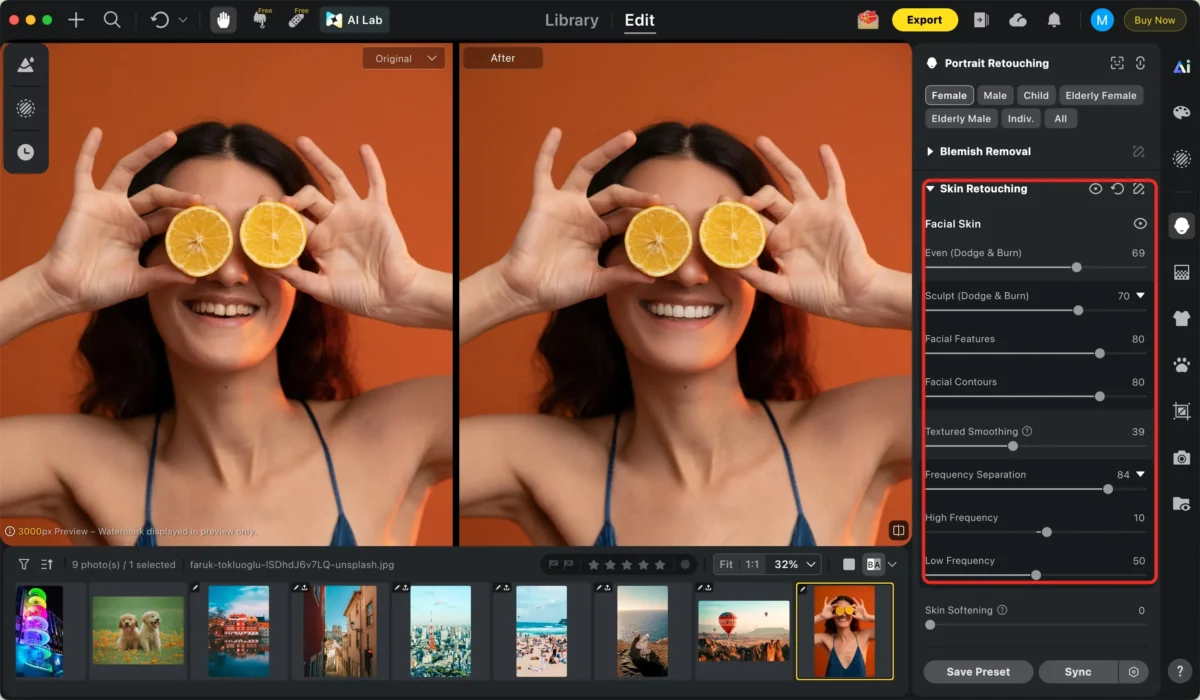Image resolution: width=1200 pixels, height=700 pixels.
Task: Open the clothing retouch sidebar icon
Action: (x=1181, y=319)
